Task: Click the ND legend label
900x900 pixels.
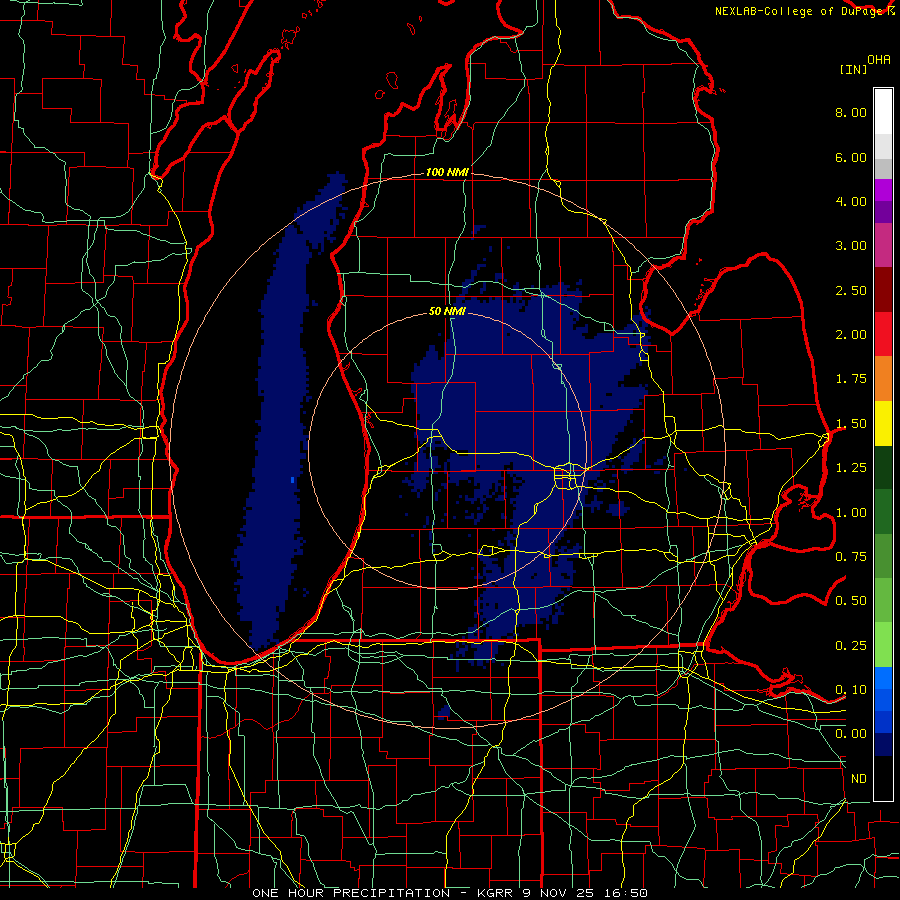Action: [859, 779]
